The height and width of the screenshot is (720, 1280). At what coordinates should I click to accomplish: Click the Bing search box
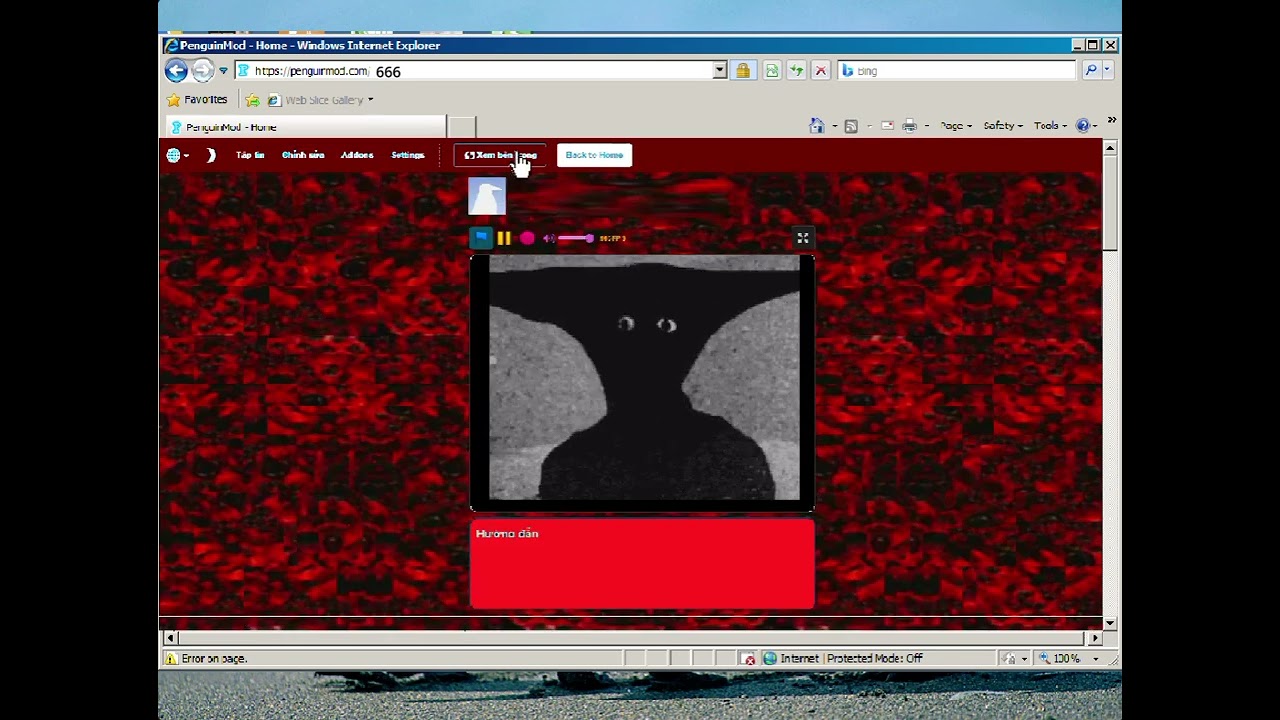coord(957,71)
